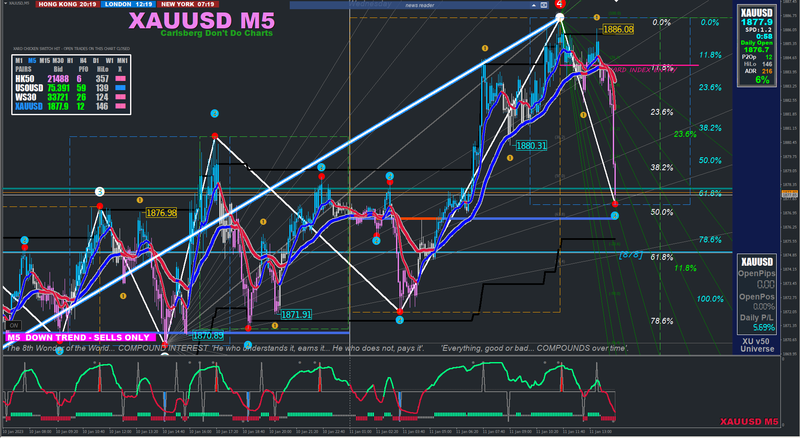Select the XAUUSD pair in the dashboard
Image resolution: width=800 pixels, height=438 pixels.
29,106
